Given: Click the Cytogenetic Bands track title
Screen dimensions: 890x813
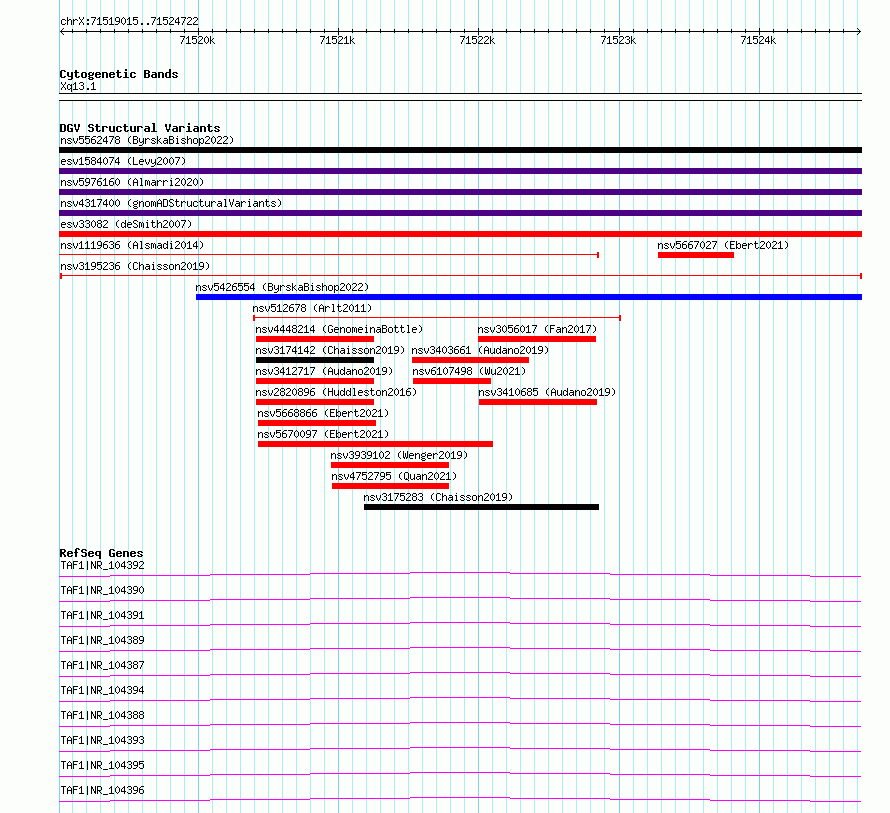Looking at the screenshot, I should (x=119, y=74).
